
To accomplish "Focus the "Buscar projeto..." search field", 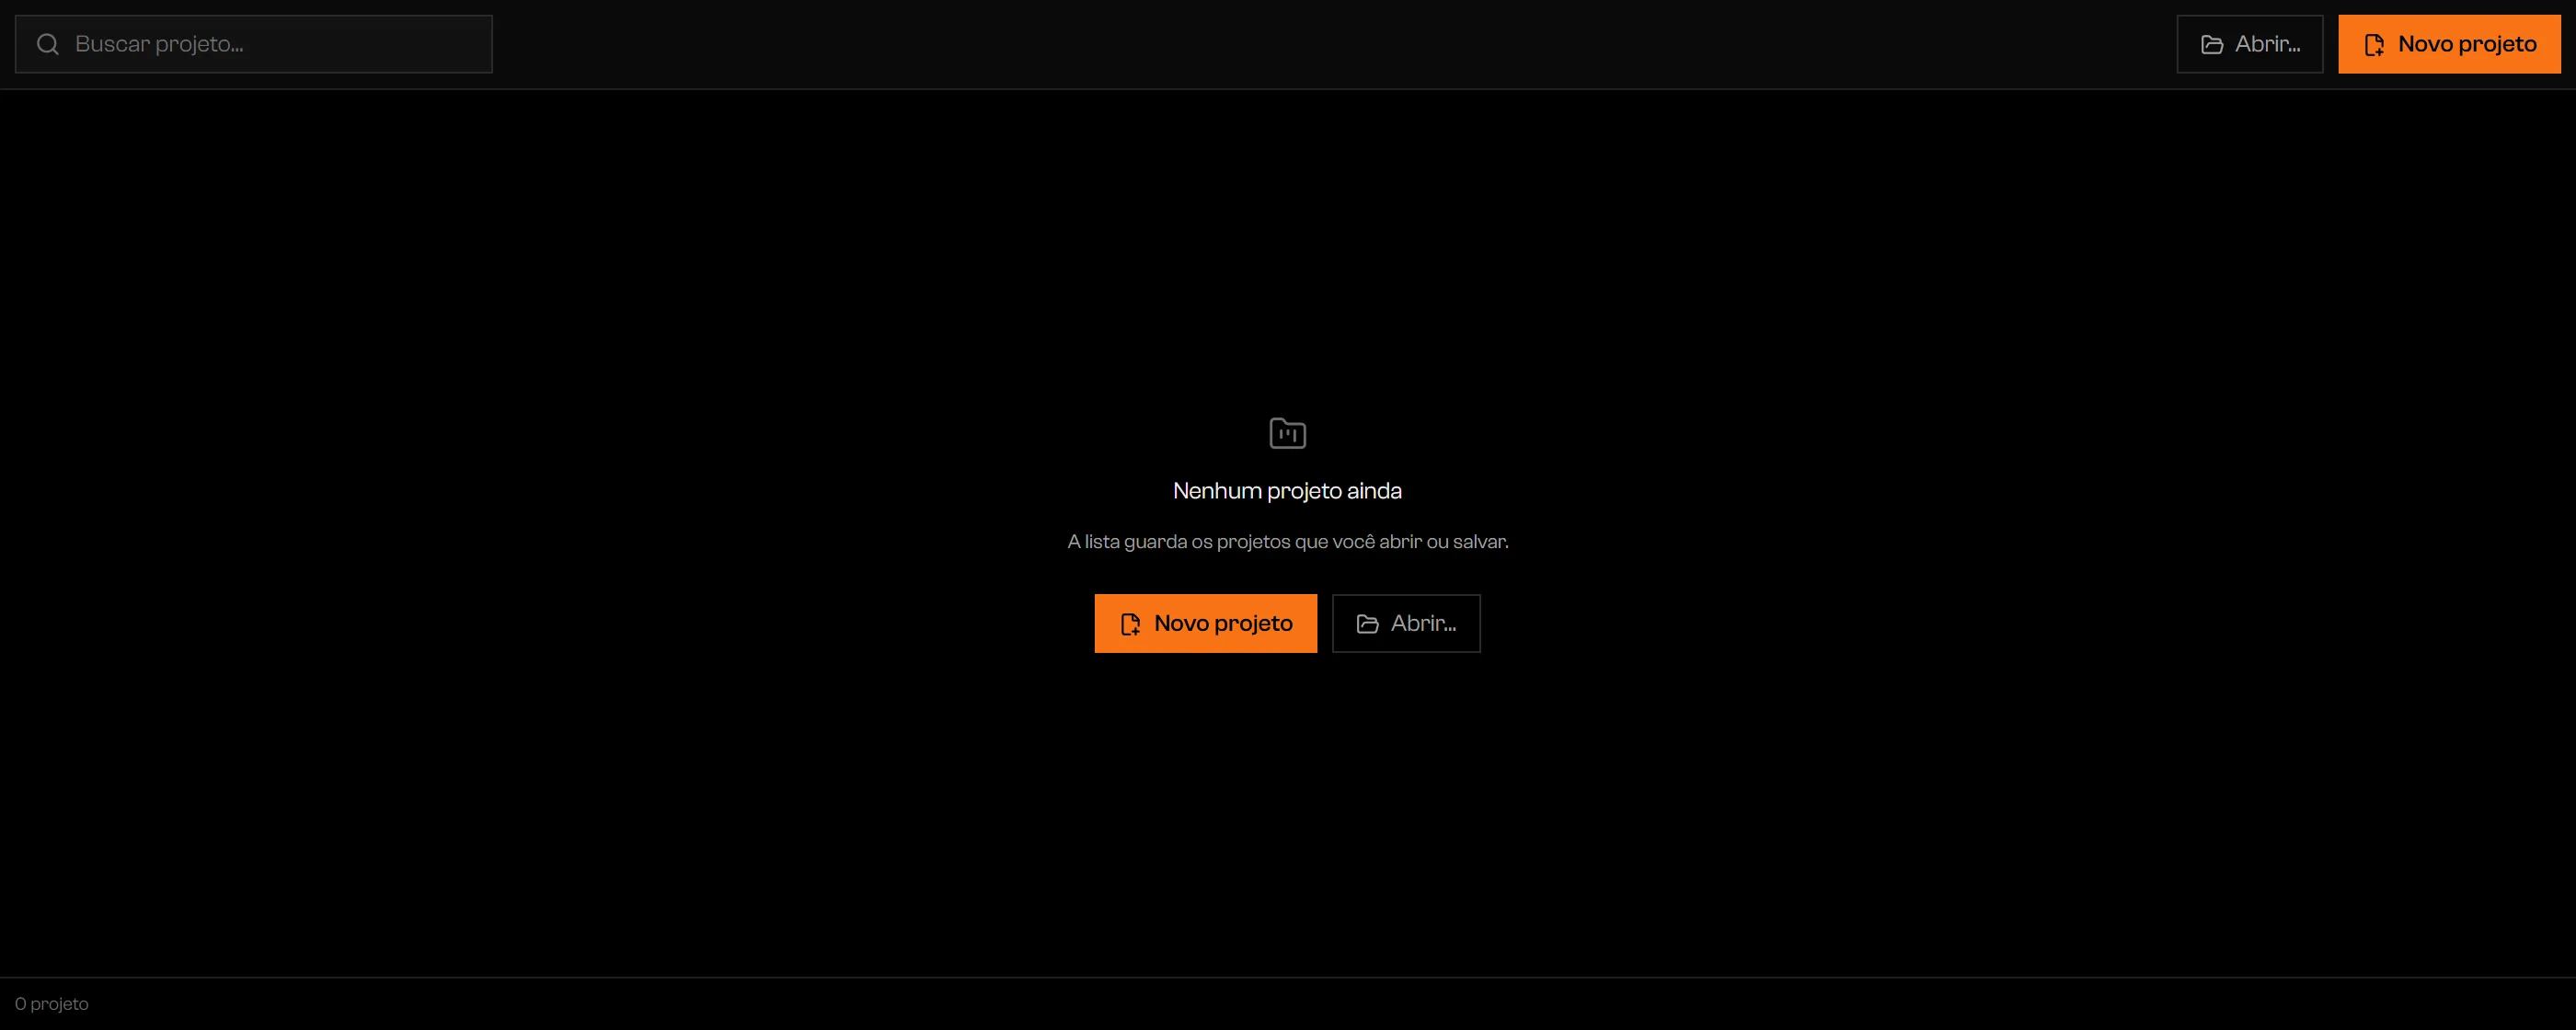I will pos(254,44).
